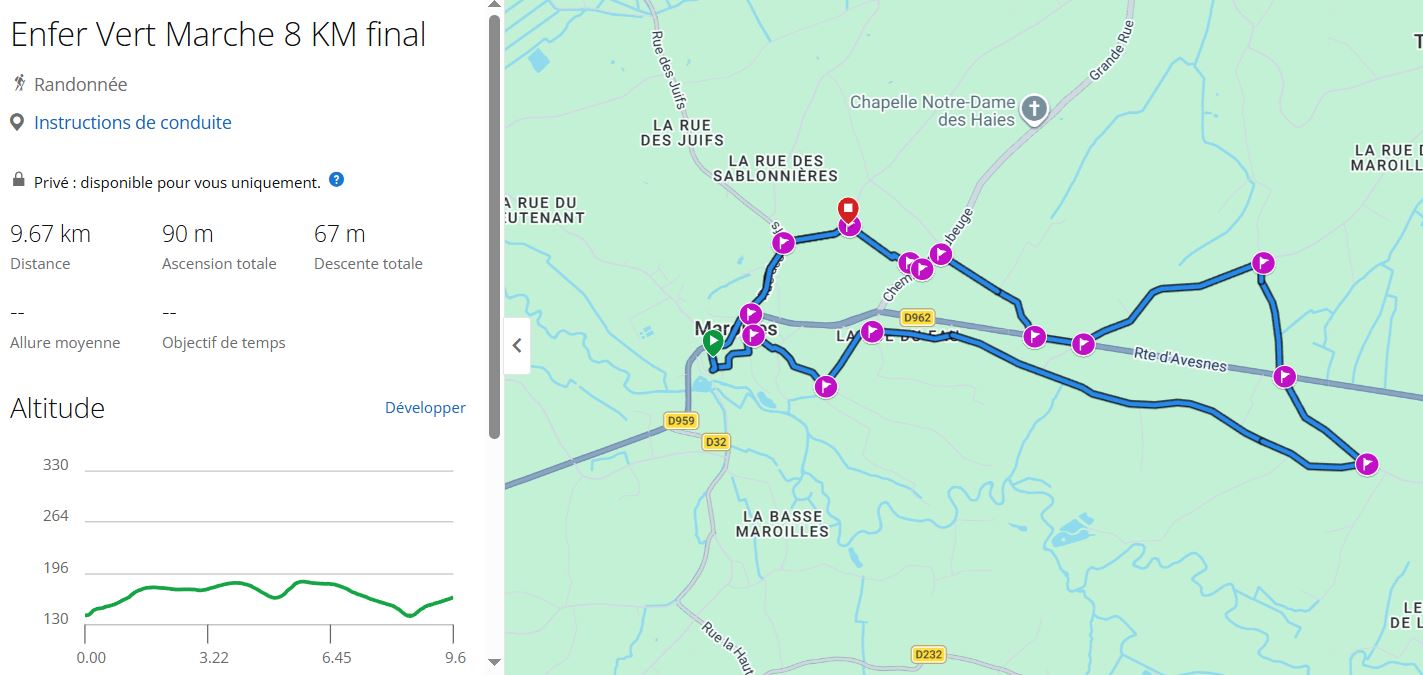Collapse the side panel with the left chevron
The height and width of the screenshot is (675, 1423).
[517, 346]
